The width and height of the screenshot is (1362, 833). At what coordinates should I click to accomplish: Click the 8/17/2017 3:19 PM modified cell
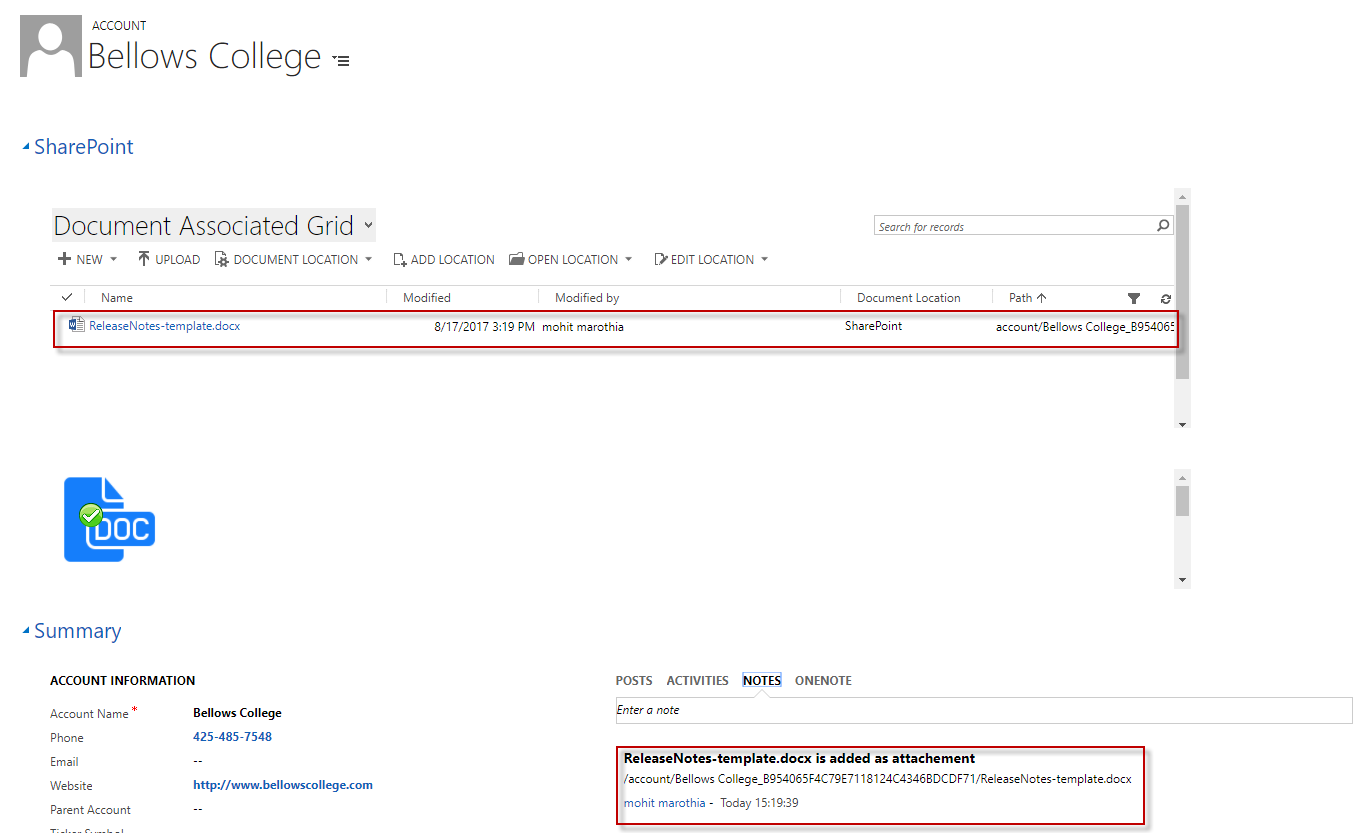coord(484,327)
